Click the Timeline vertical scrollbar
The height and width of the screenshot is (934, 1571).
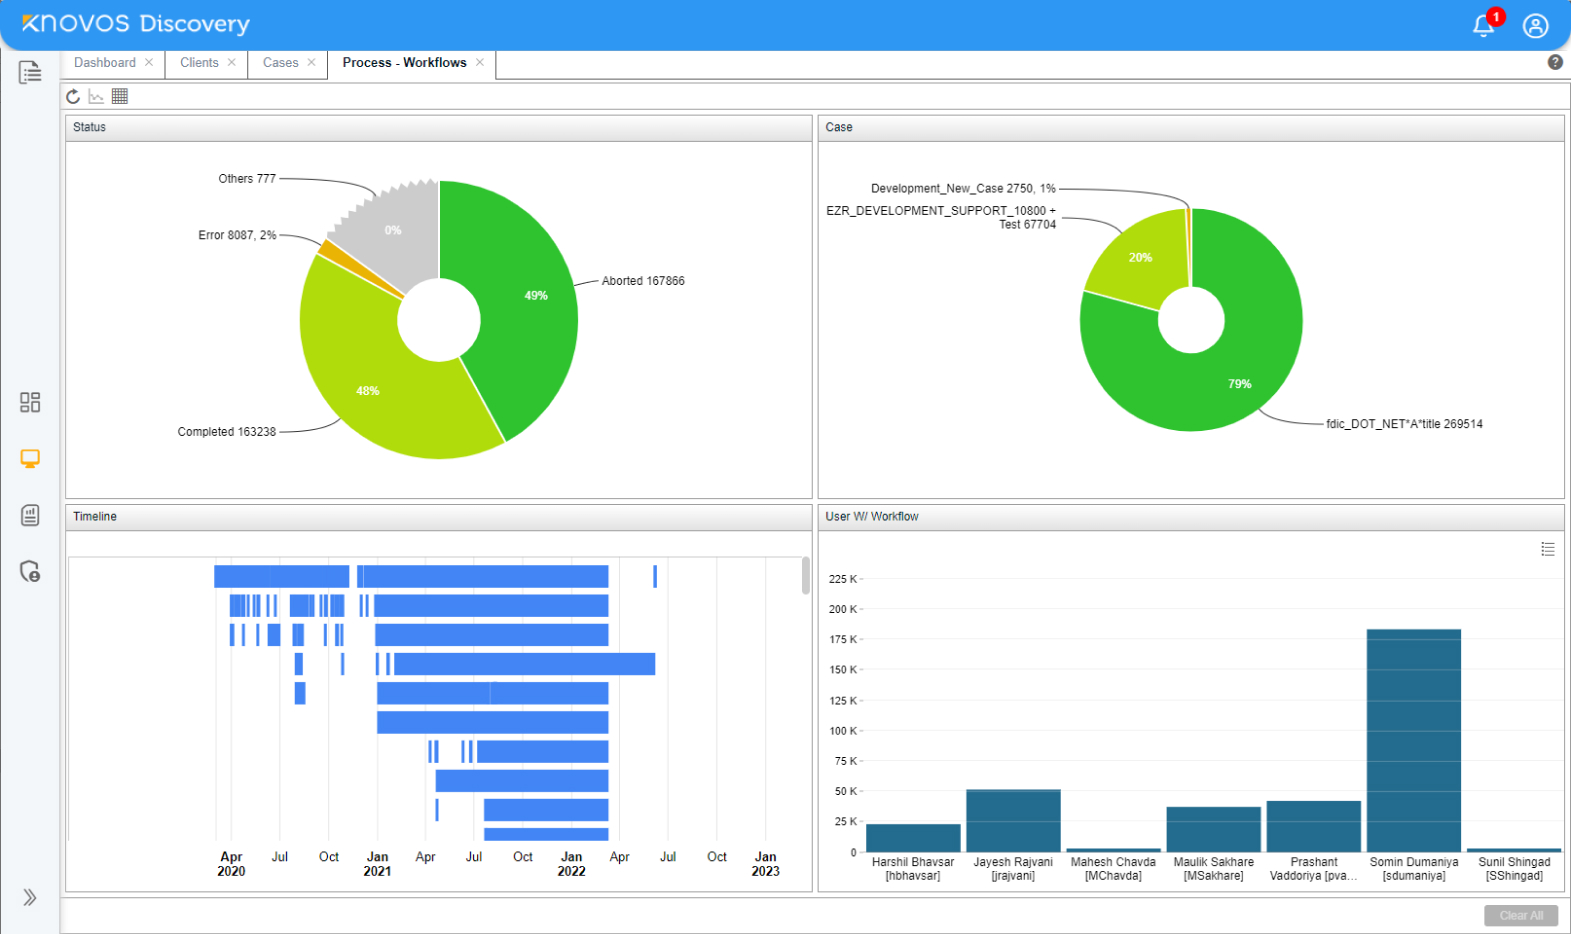806,576
